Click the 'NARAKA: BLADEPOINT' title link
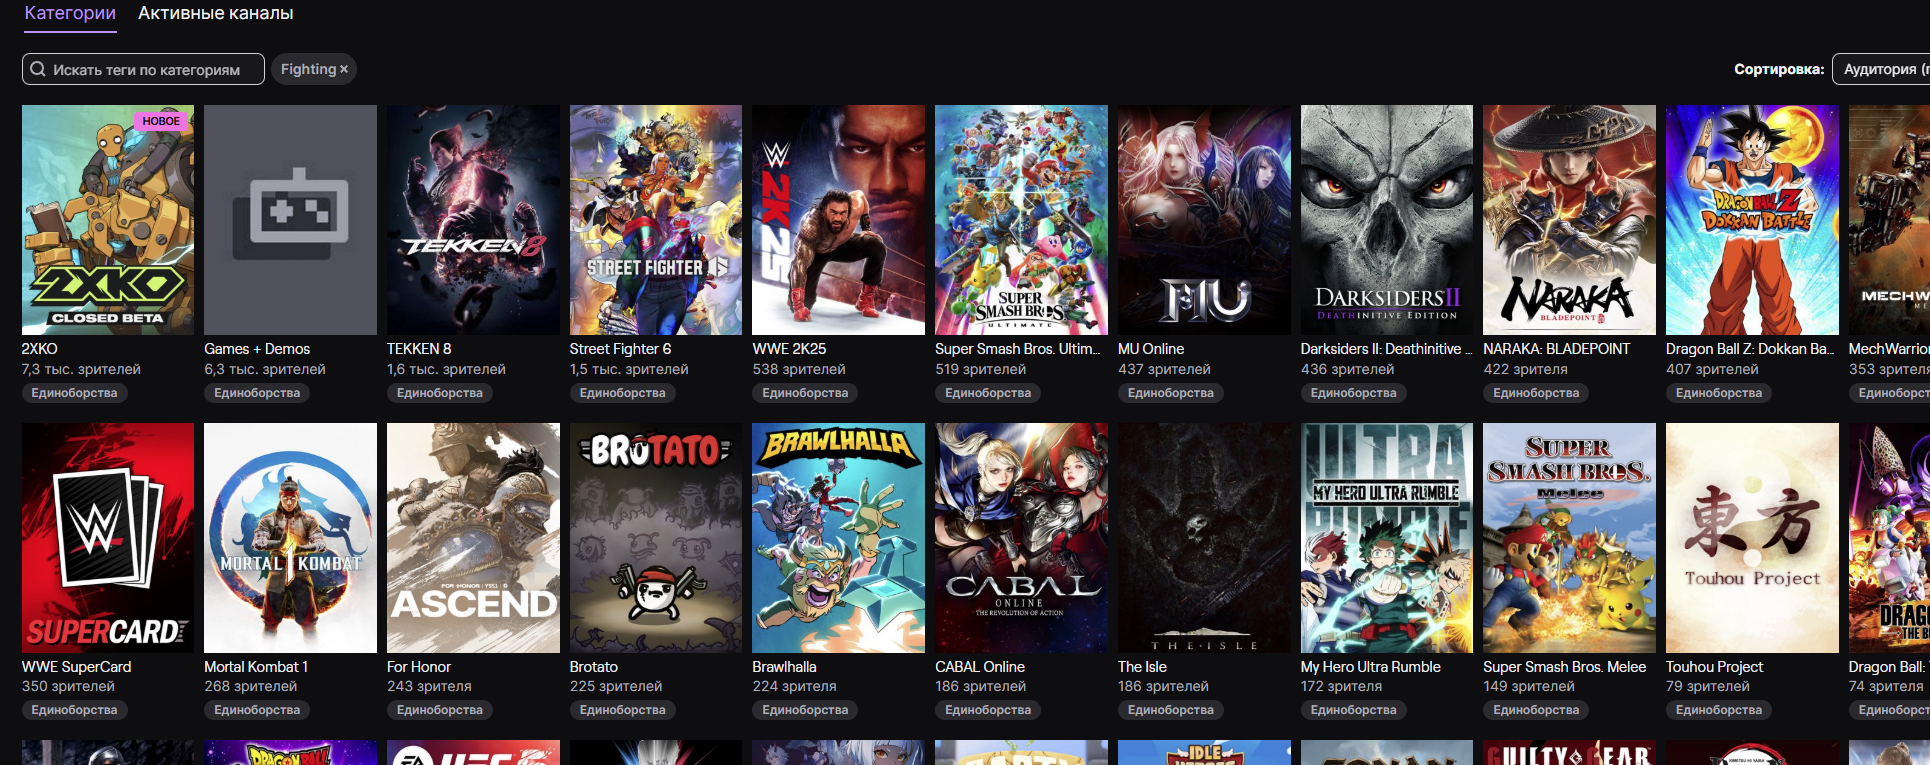1930x765 pixels. 1556,349
